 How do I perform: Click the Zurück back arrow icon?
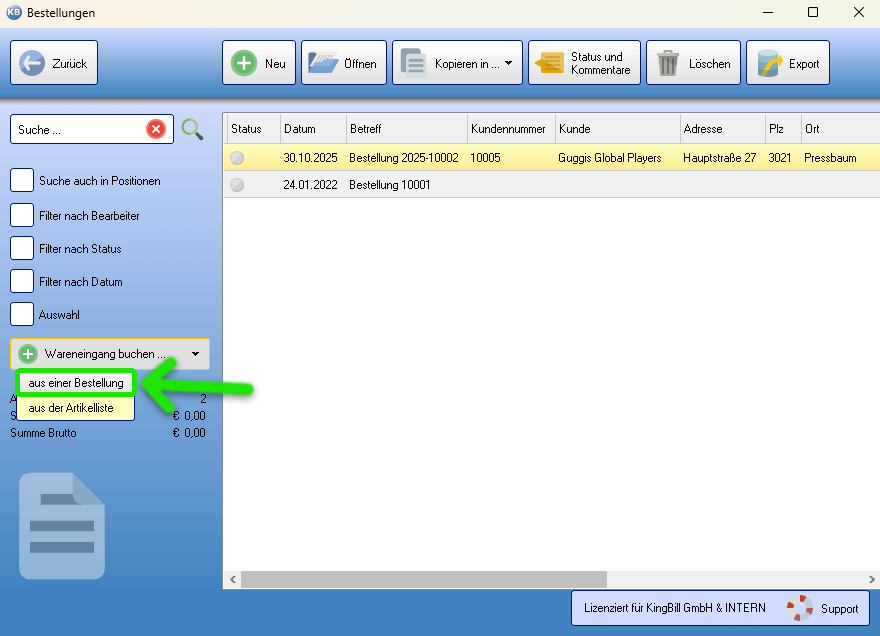pyautogui.click(x=32, y=63)
